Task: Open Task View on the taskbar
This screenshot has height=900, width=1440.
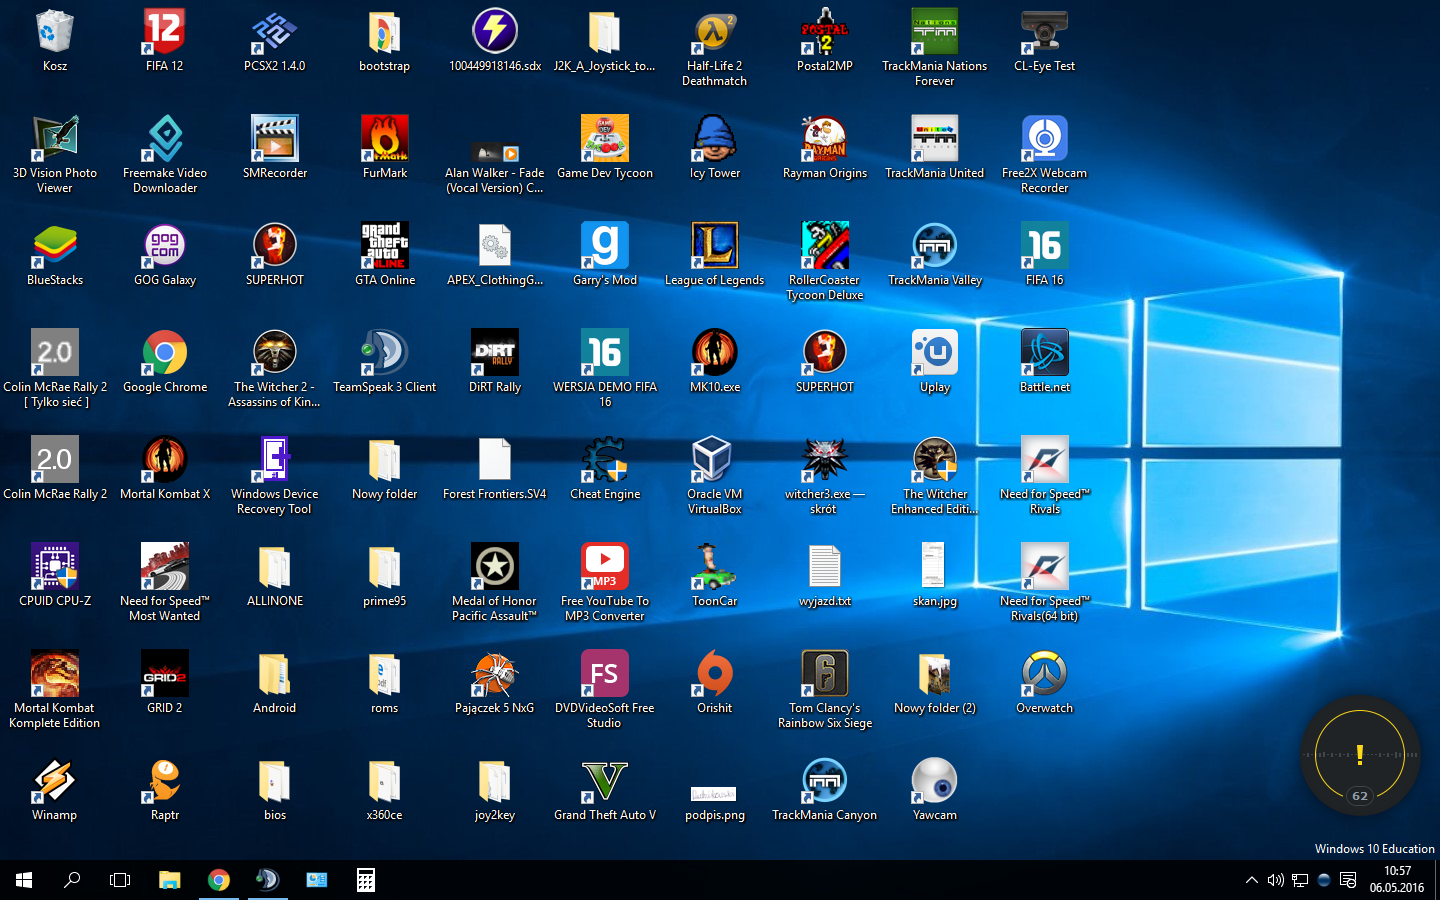Action: (120, 880)
